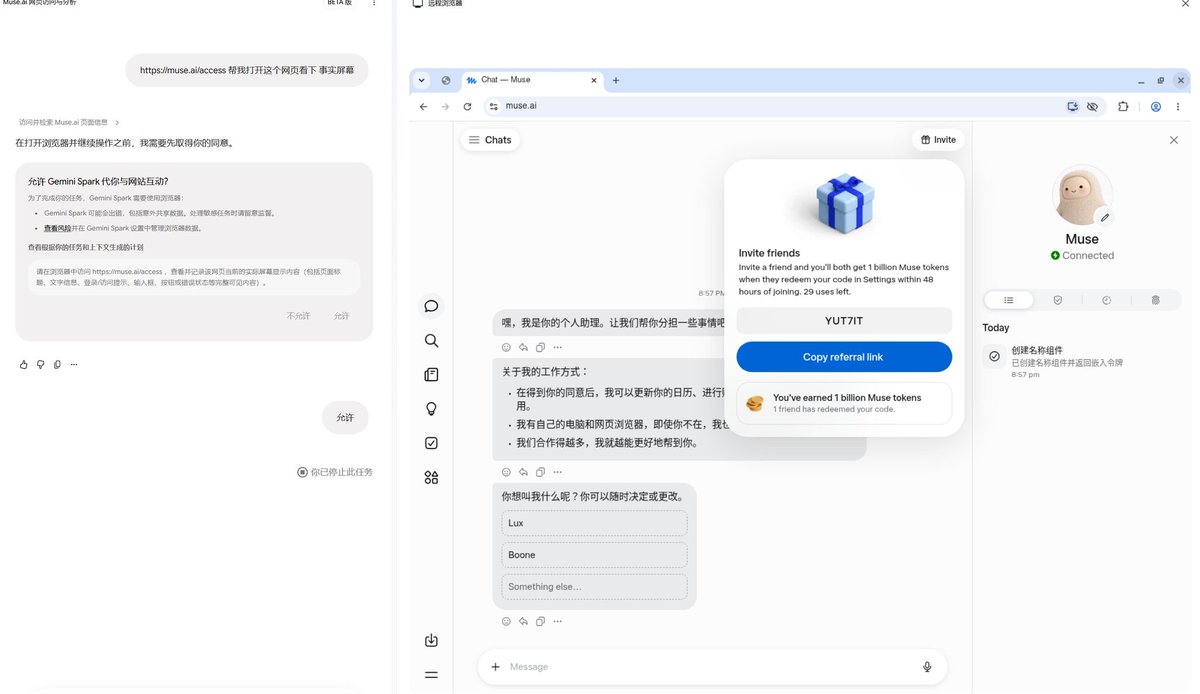This screenshot has width=1200, height=694.
Task: Open more options under the first greeting message
Action: tap(557, 347)
